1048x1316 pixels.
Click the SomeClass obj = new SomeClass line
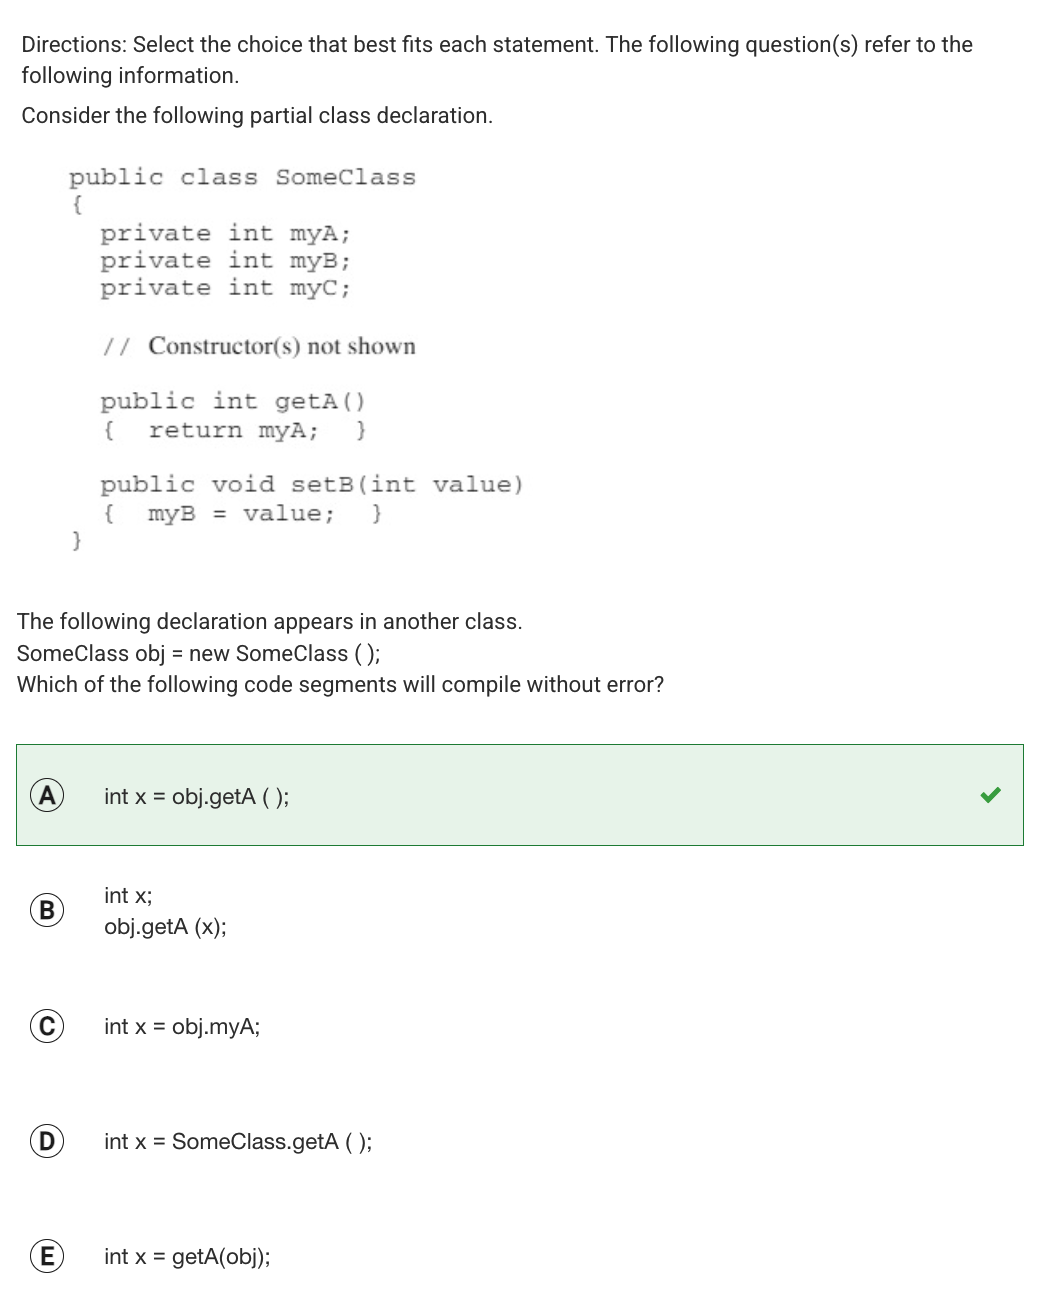pos(198,653)
